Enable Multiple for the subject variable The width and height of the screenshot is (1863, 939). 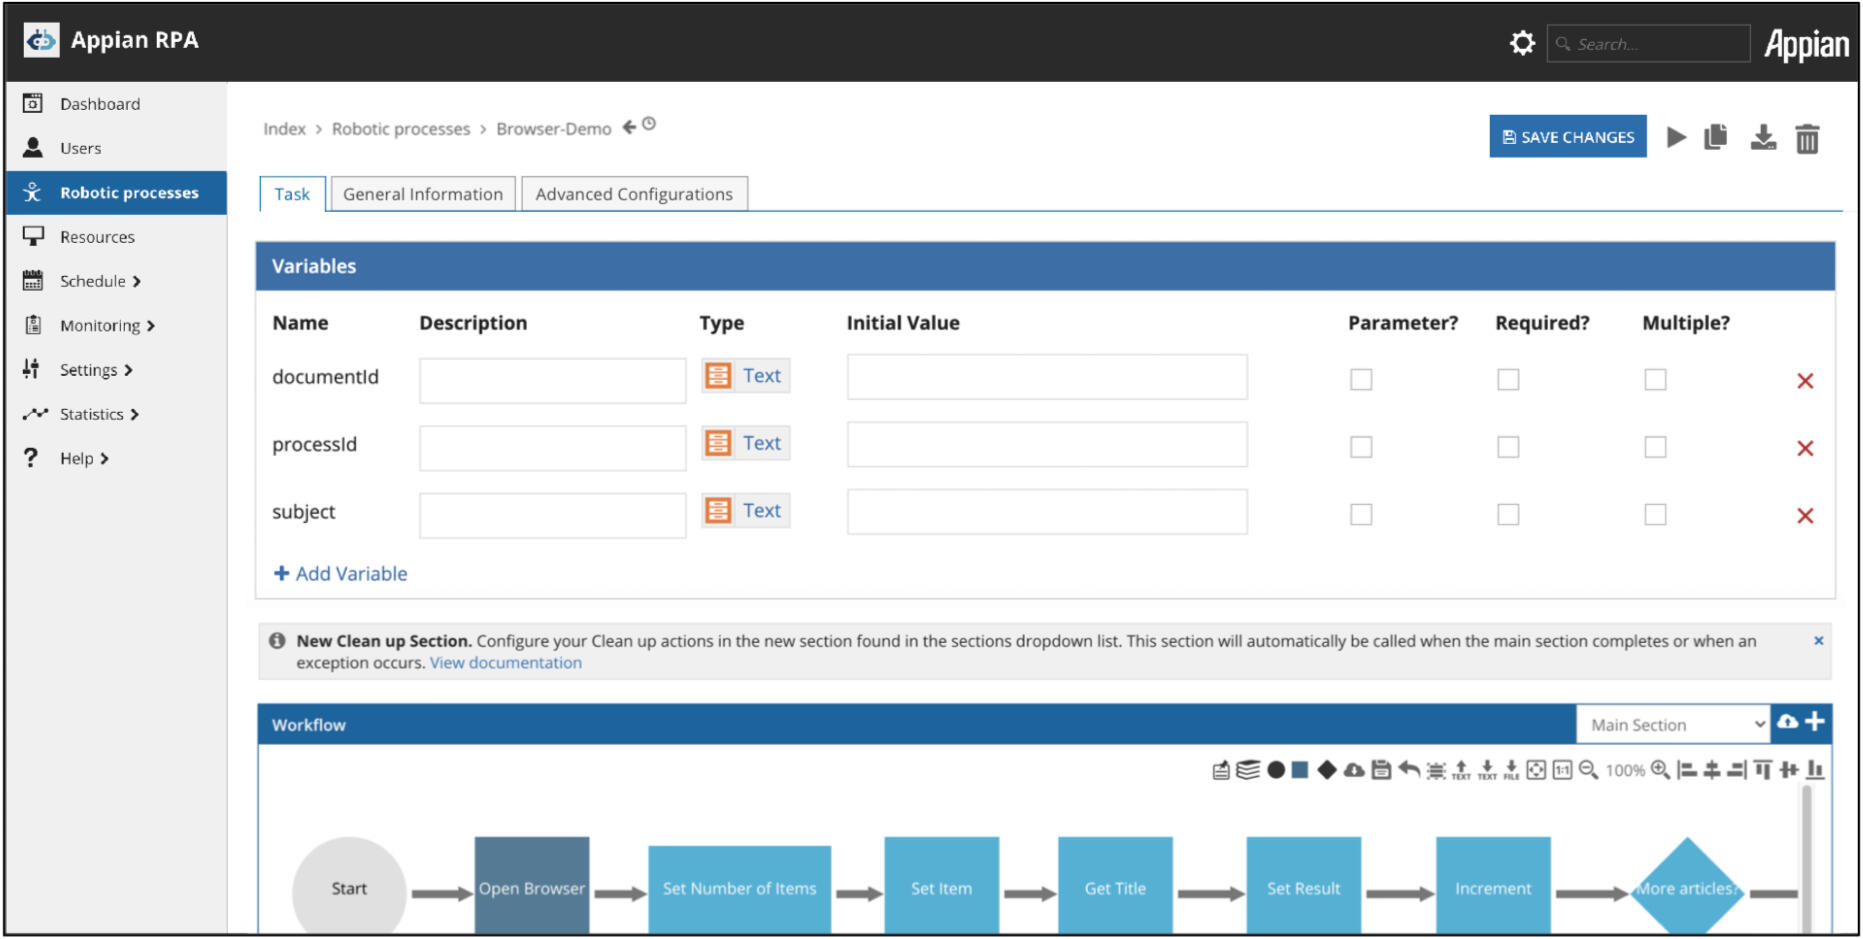[1655, 513]
